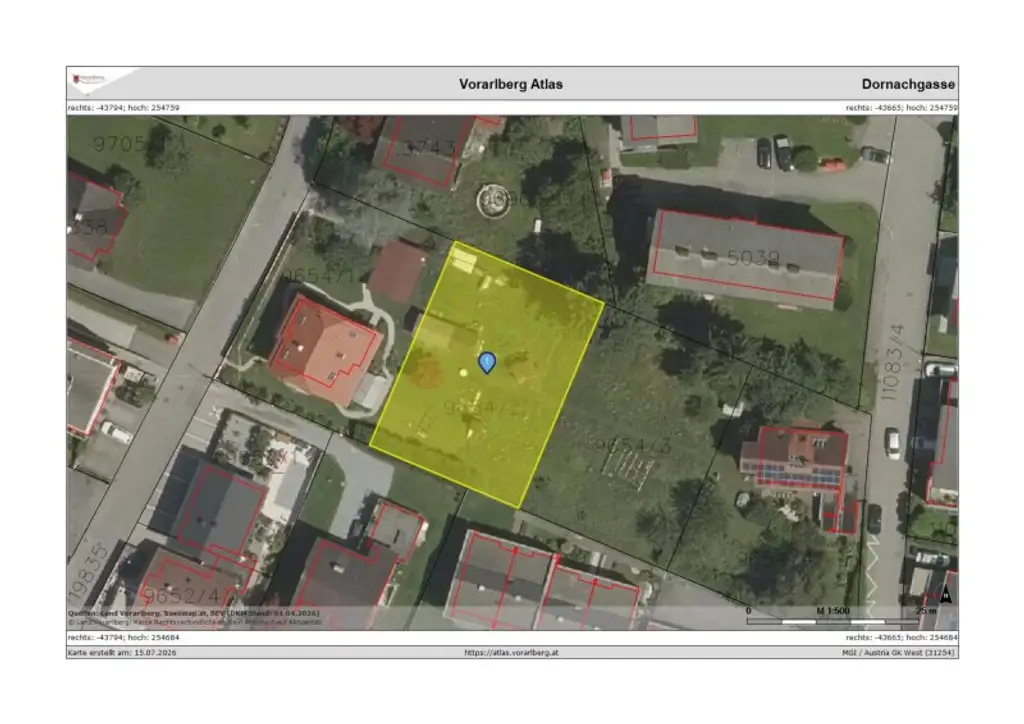Image resolution: width=1024 pixels, height=724 pixels.
Task: Click the bottom-left 'rechts: -43794; hoch: 254684' coordinates
Action: coord(123,637)
